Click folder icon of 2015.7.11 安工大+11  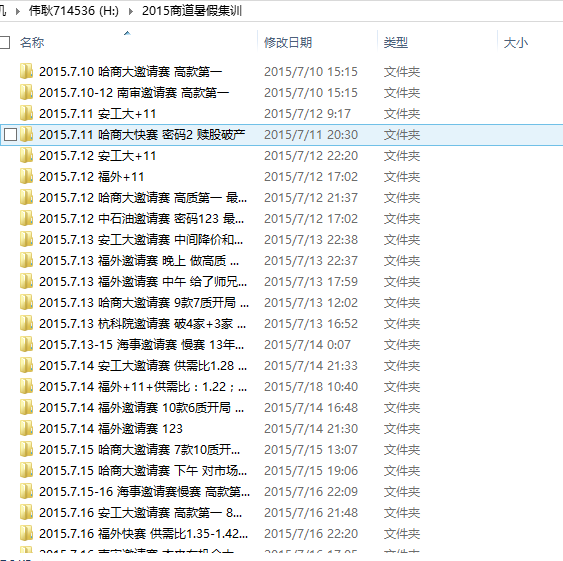coord(27,113)
